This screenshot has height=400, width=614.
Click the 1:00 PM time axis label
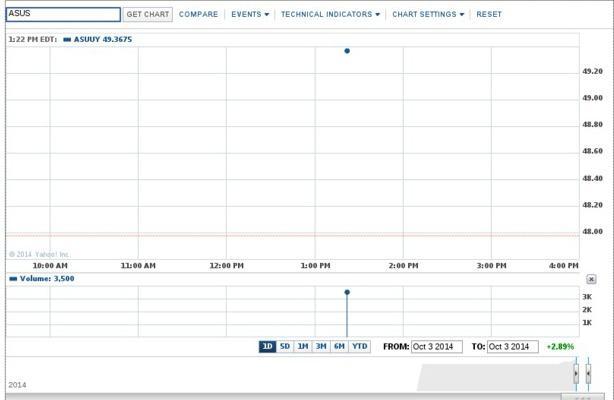click(x=315, y=266)
